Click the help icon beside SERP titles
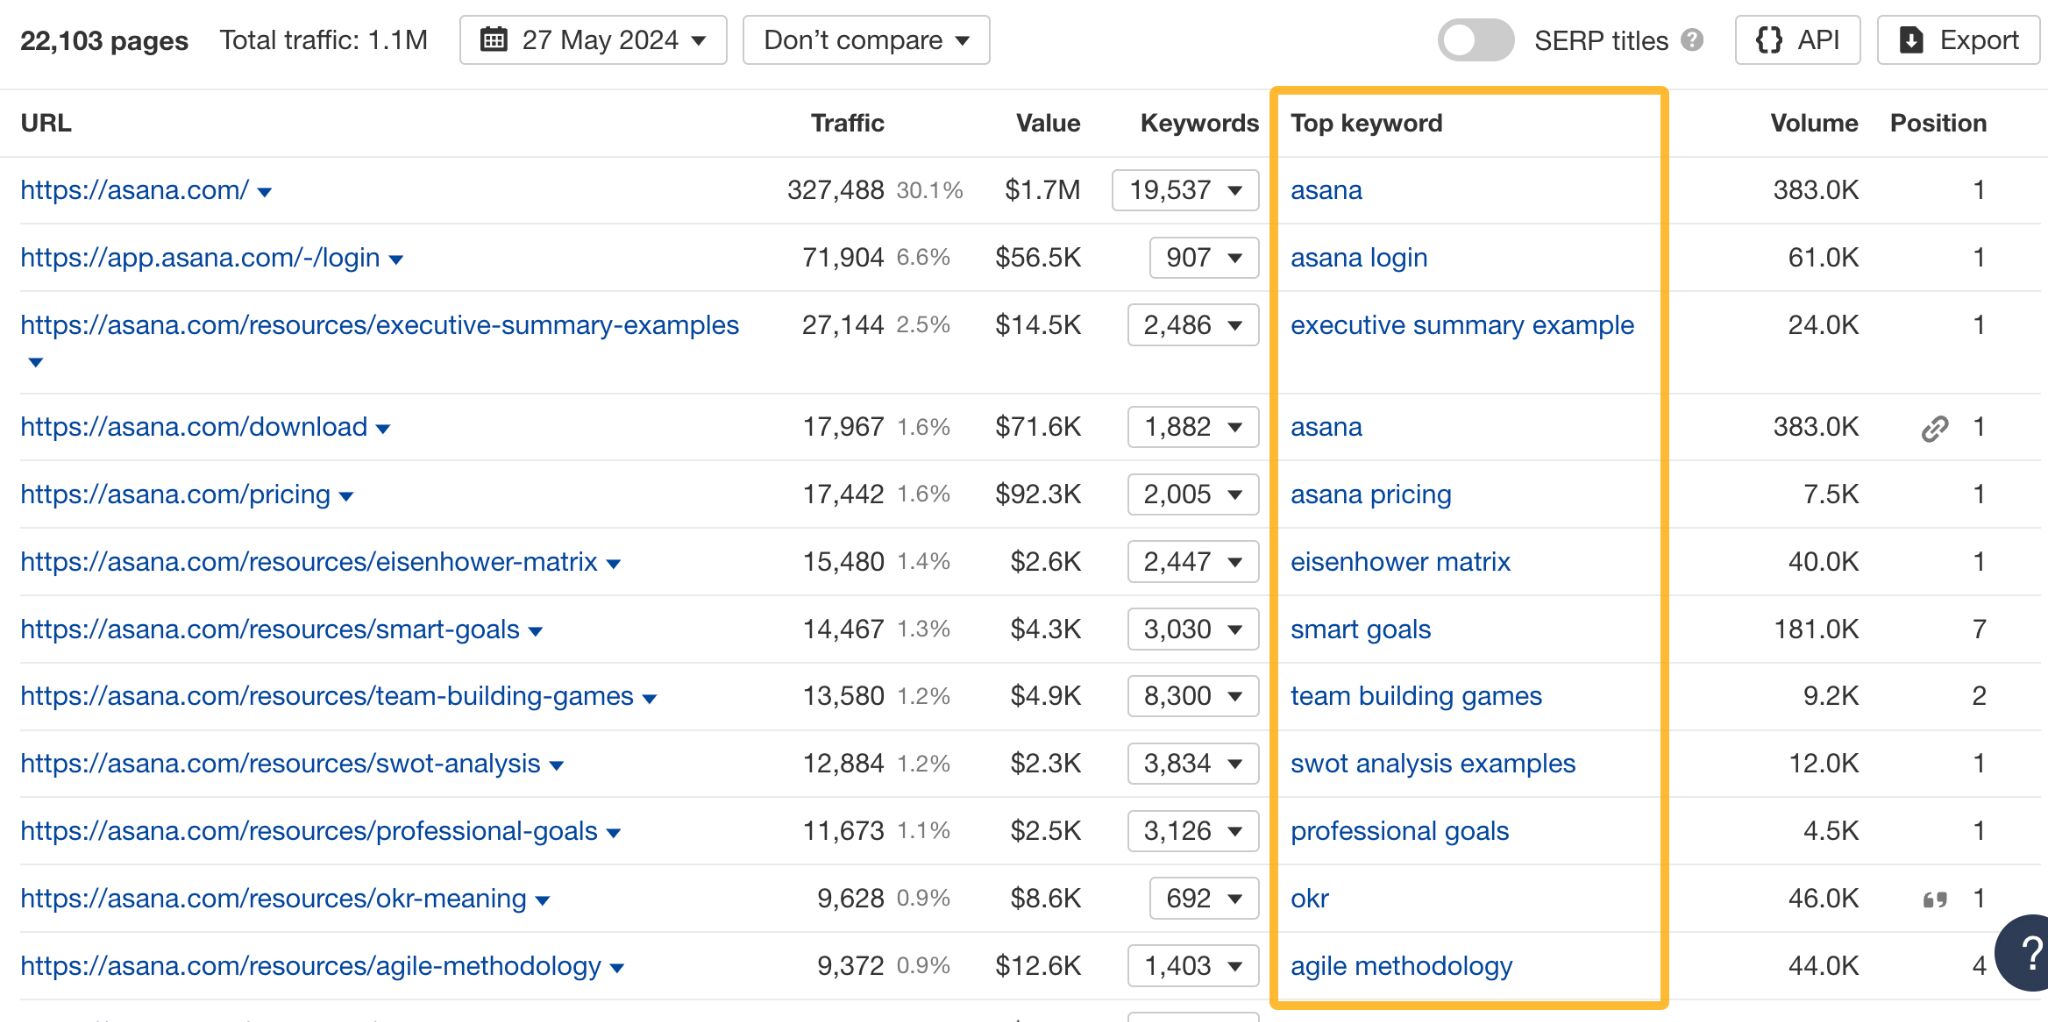Image resolution: width=2048 pixels, height=1022 pixels. point(1691,41)
